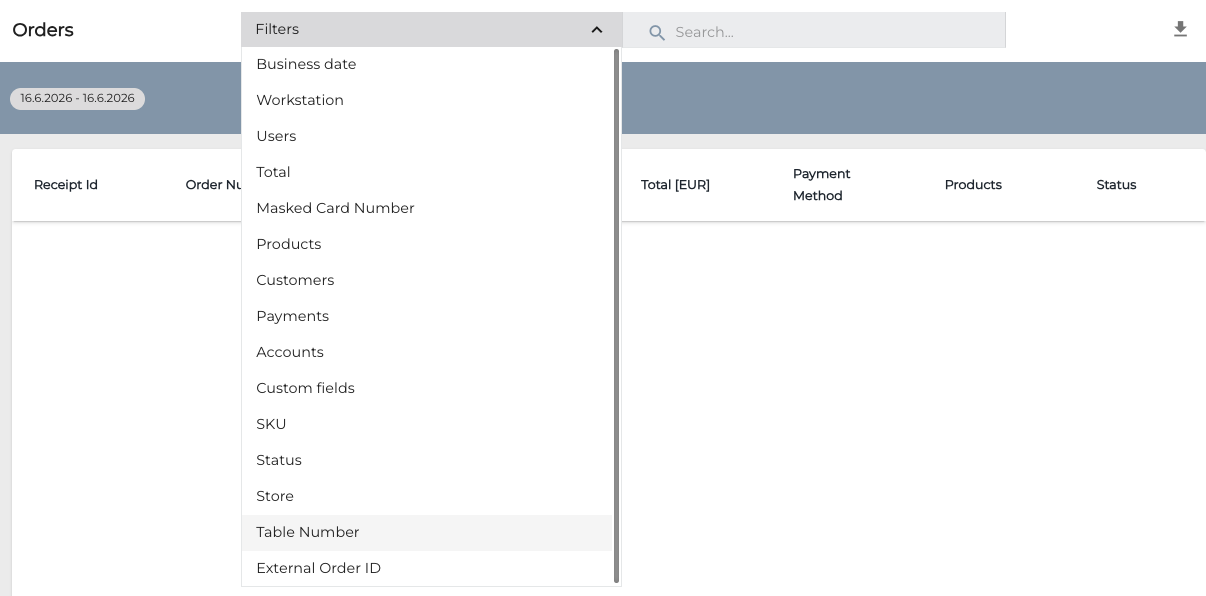Click the Orders page title
Viewport: 1206px width, 596px height.
coord(43,30)
